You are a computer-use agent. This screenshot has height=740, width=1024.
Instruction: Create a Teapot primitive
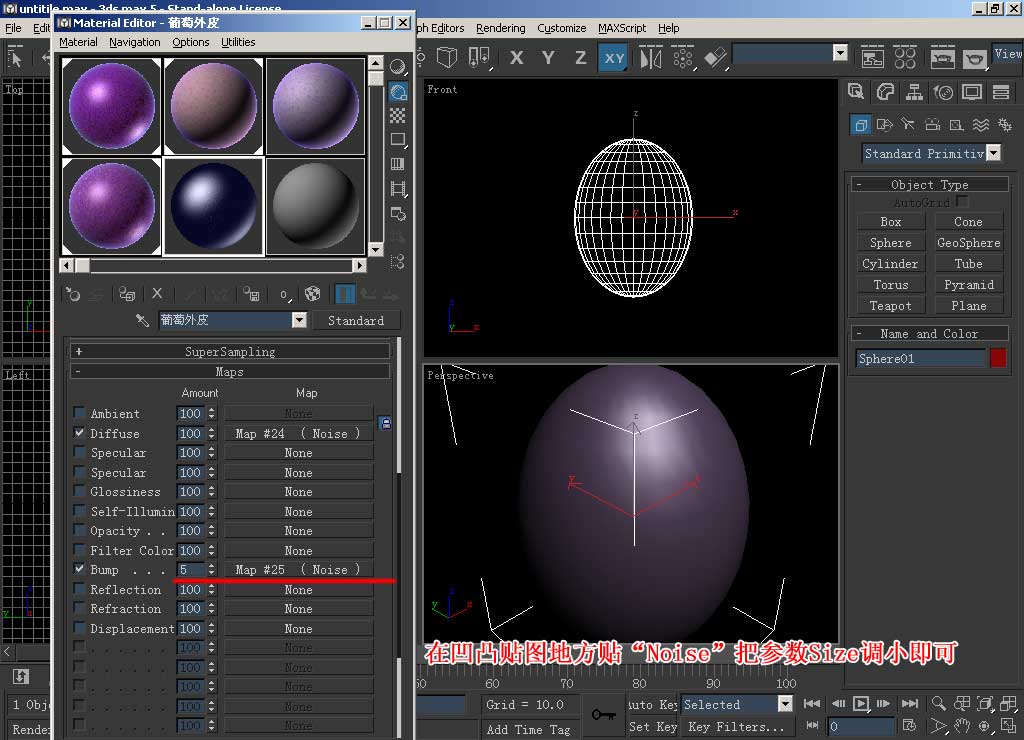click(890, 306)
